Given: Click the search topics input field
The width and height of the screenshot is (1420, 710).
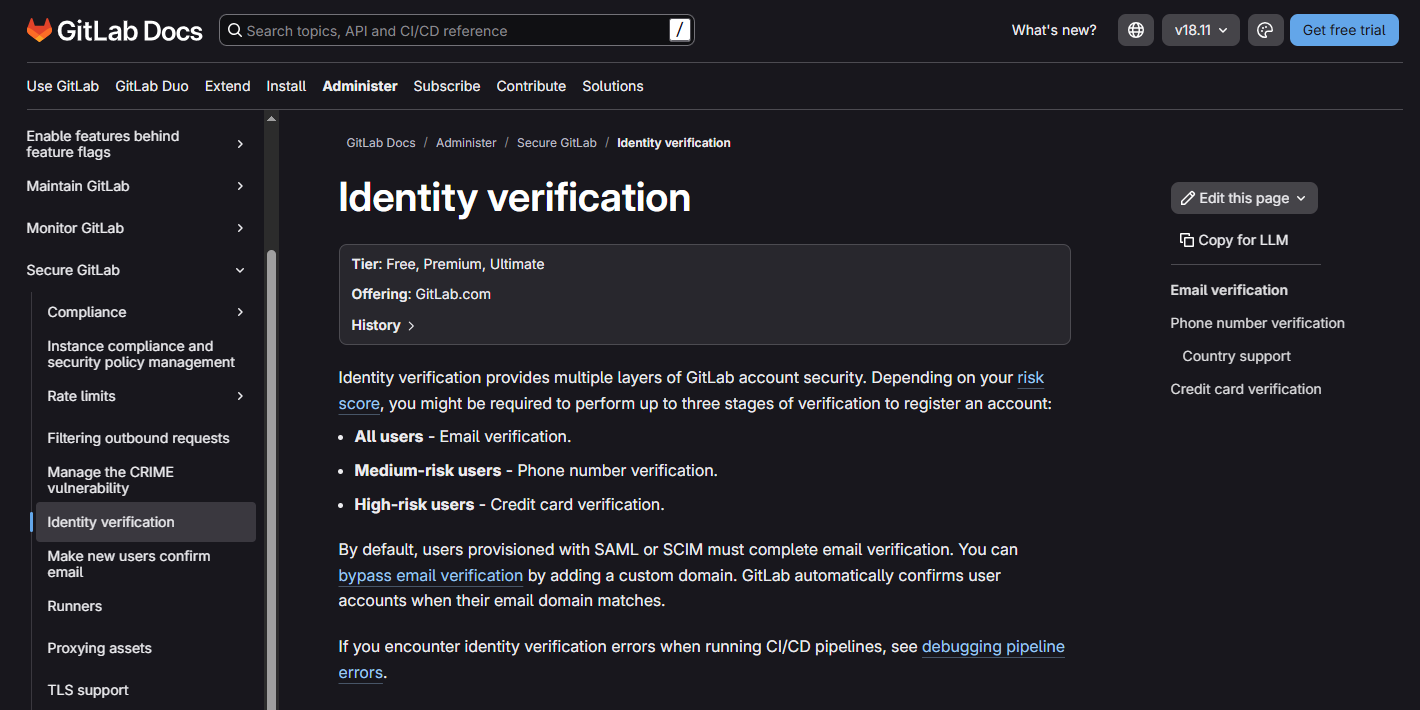Looking at the screenshot, I should tap(456, 30).
